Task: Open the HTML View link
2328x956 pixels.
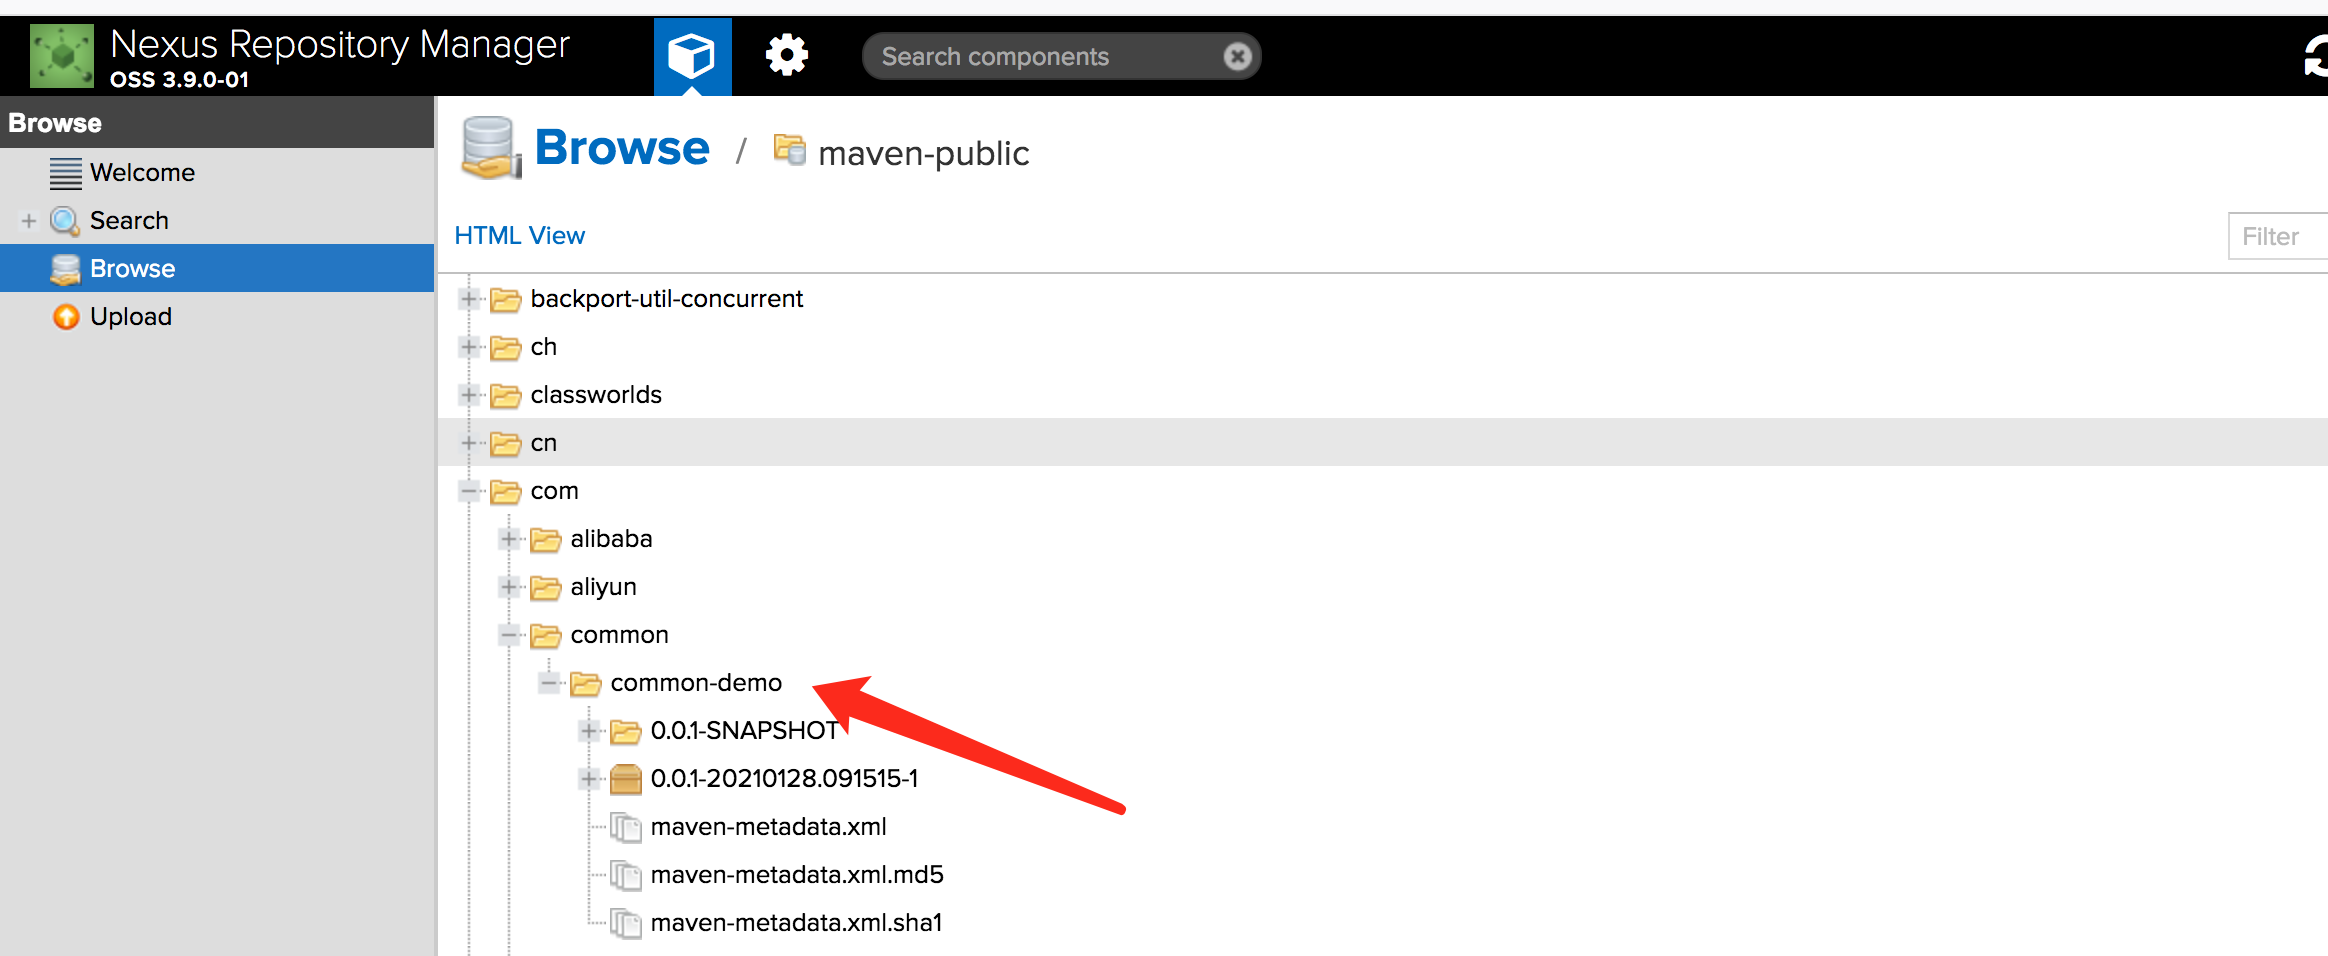Action: [519, 235]
